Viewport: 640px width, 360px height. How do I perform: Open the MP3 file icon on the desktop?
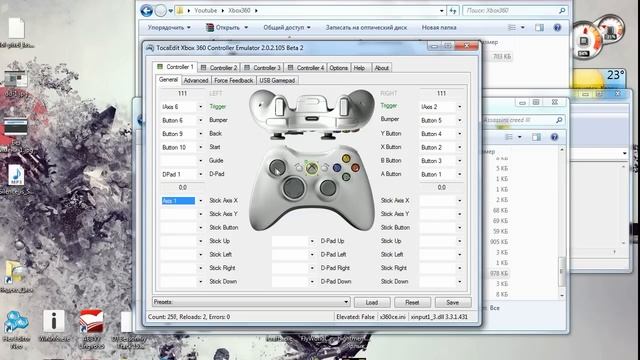(x=16, y=176)
